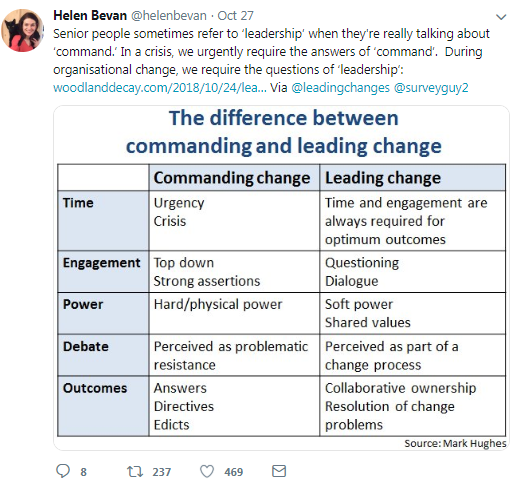The image size is (516, 482).
Task: Open the Oct 27 tweet timestamp
Action: pyautogui.click(x=235, y=16)
